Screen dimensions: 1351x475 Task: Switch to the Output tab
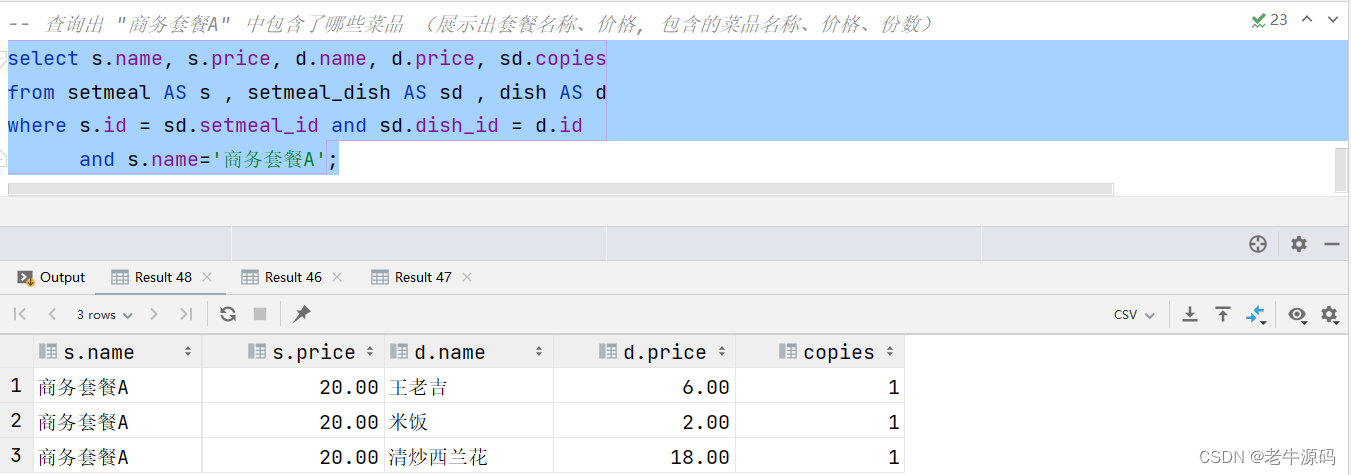[52, 277]
